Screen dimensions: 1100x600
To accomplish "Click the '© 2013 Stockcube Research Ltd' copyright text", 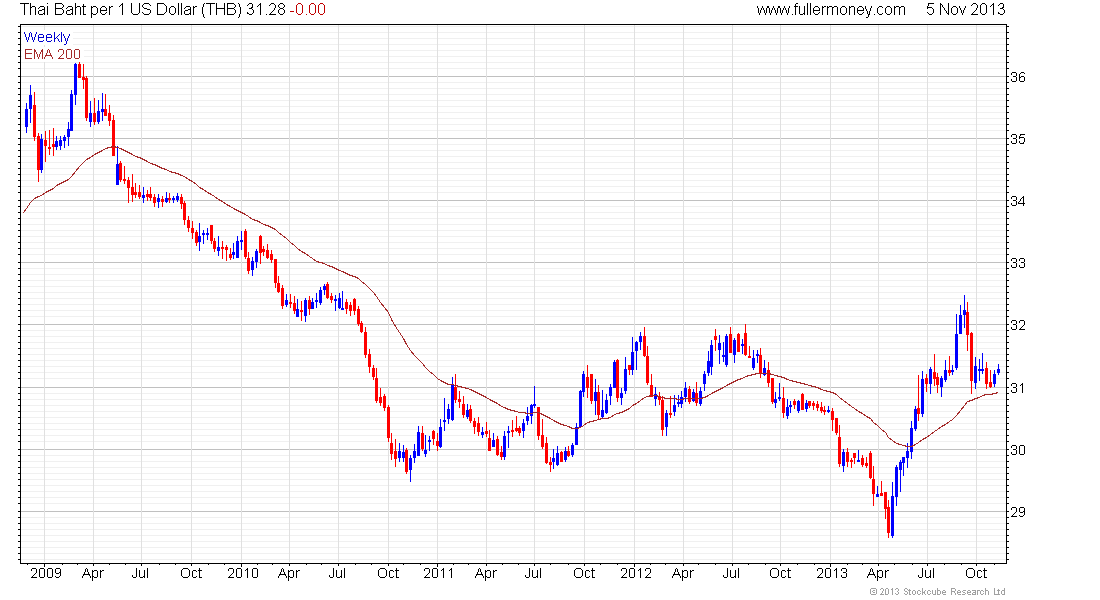I will pyautogui.click(x=937, y=592).
